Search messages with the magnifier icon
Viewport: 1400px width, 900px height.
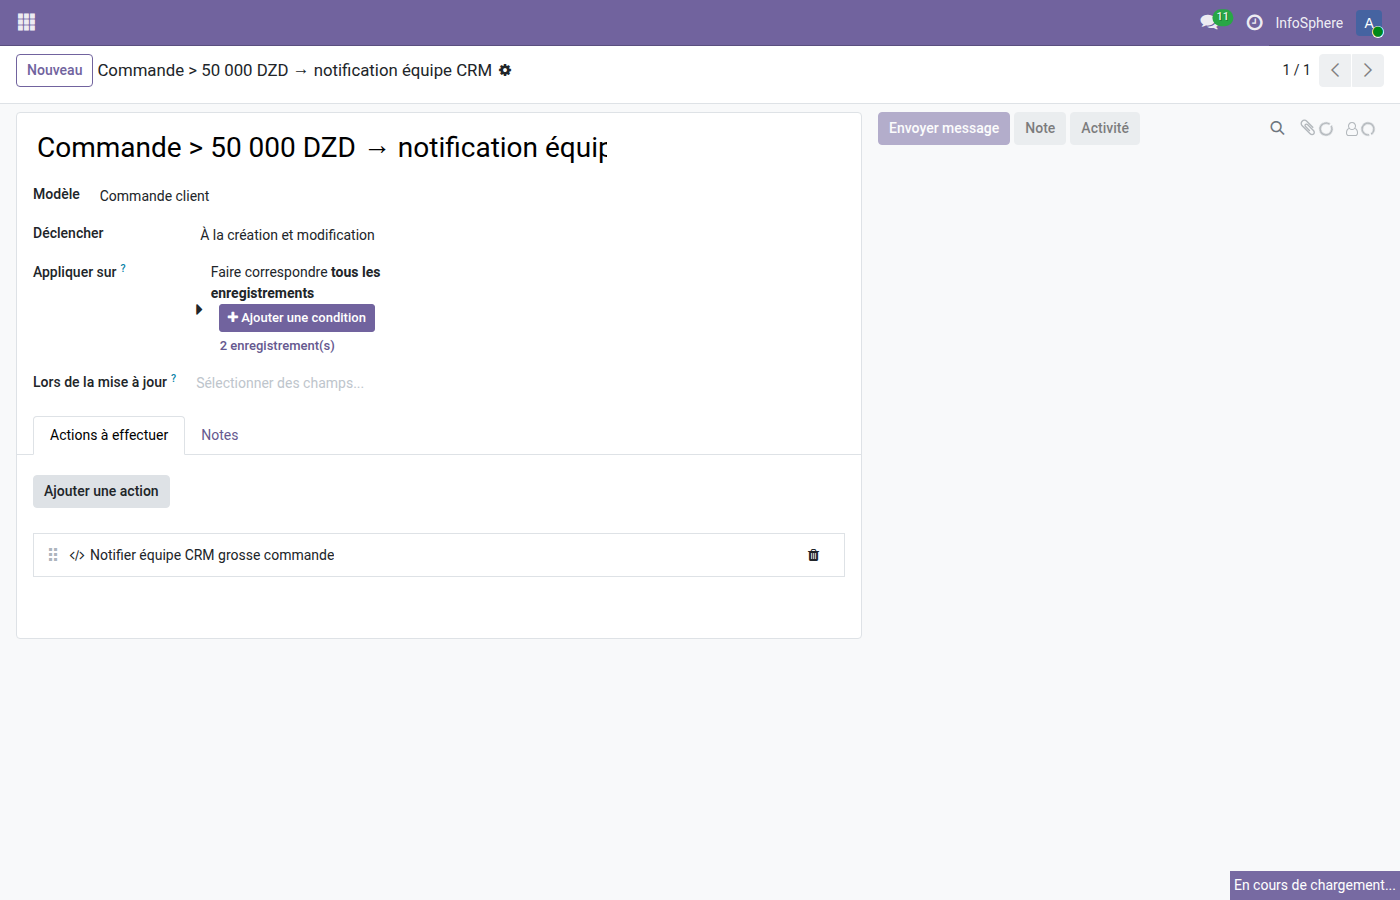pyautogui.click(x=1277, y=128)
